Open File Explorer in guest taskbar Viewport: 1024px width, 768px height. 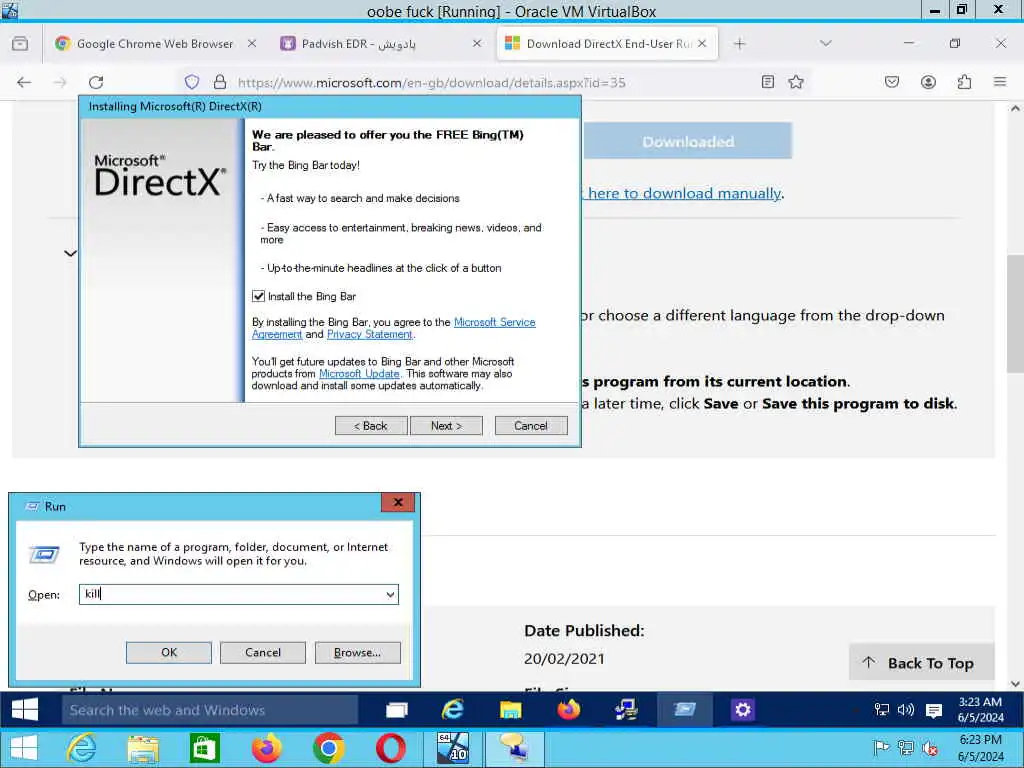[511, 710]
